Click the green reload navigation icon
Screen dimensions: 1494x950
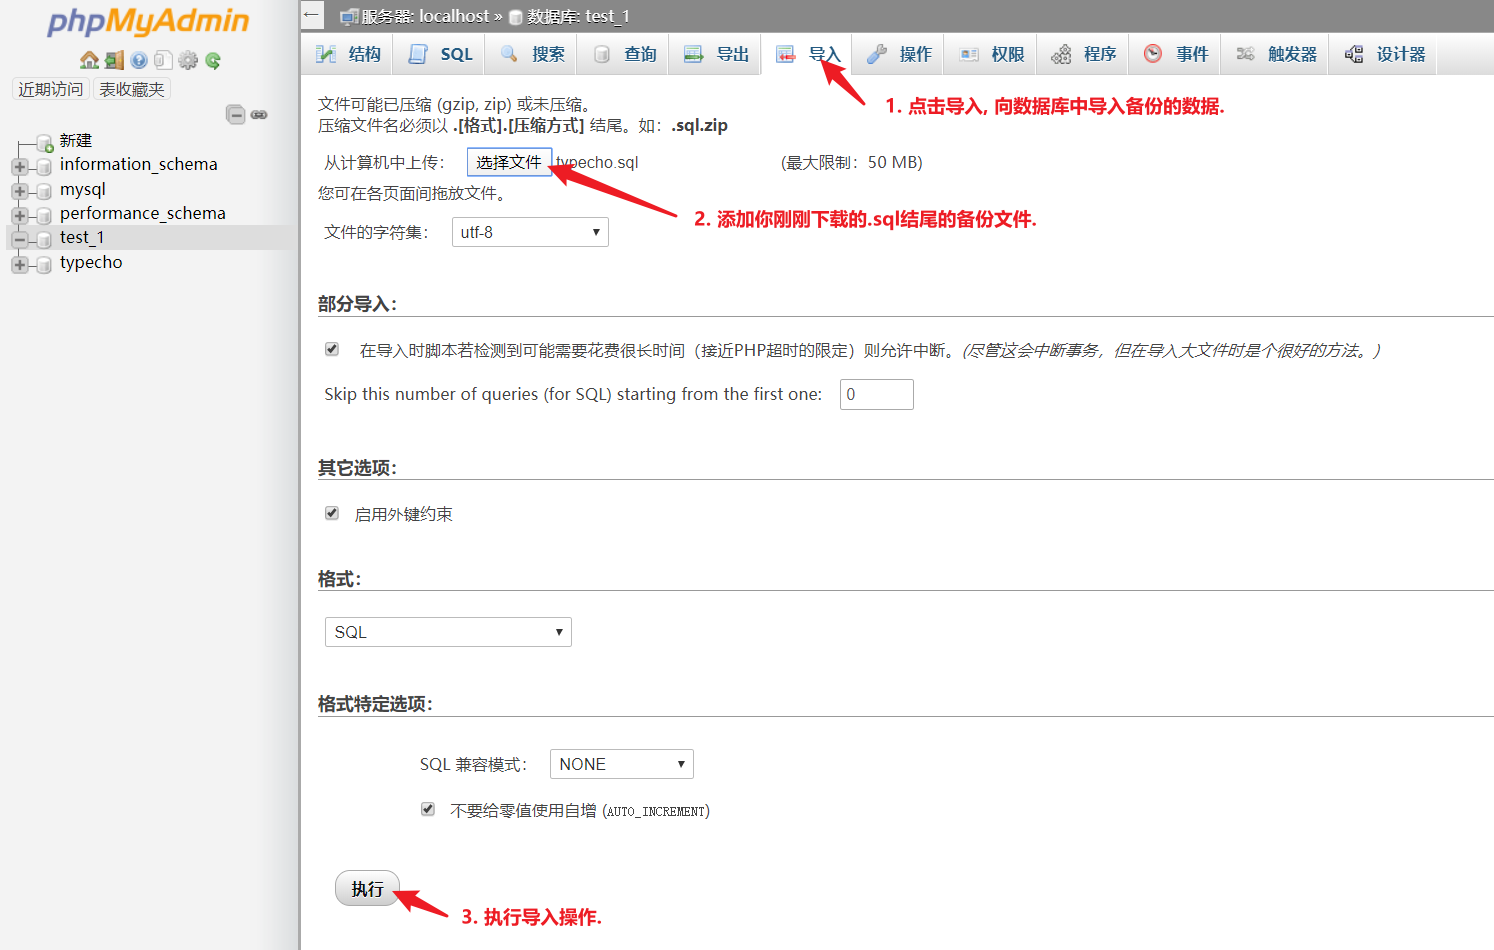[x=213, y=60]
